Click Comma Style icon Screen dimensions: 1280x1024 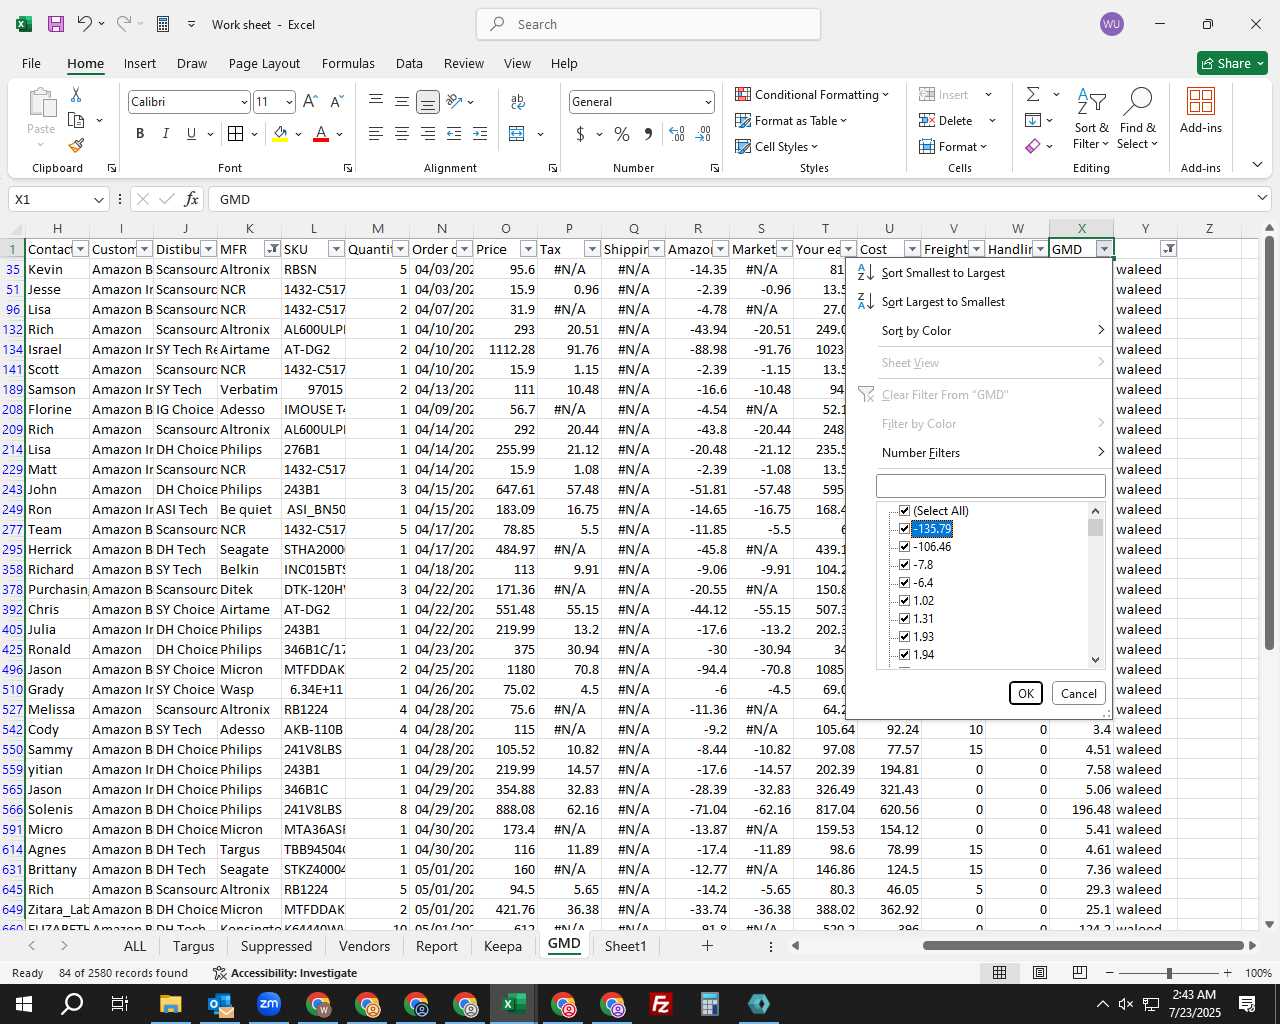point(648,133)
